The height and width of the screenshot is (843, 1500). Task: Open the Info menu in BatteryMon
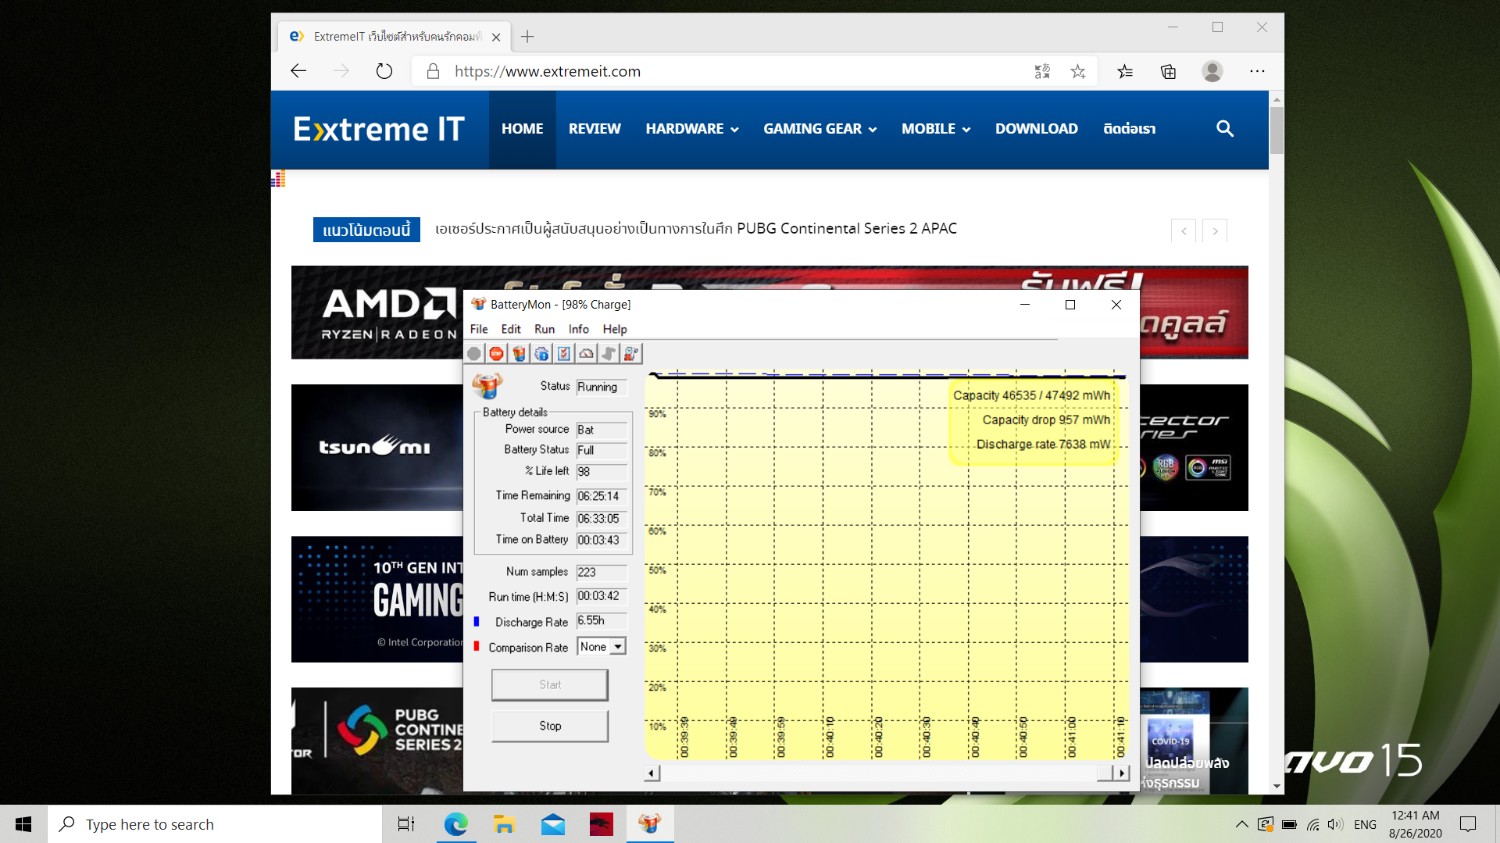[x=579, y=329]
